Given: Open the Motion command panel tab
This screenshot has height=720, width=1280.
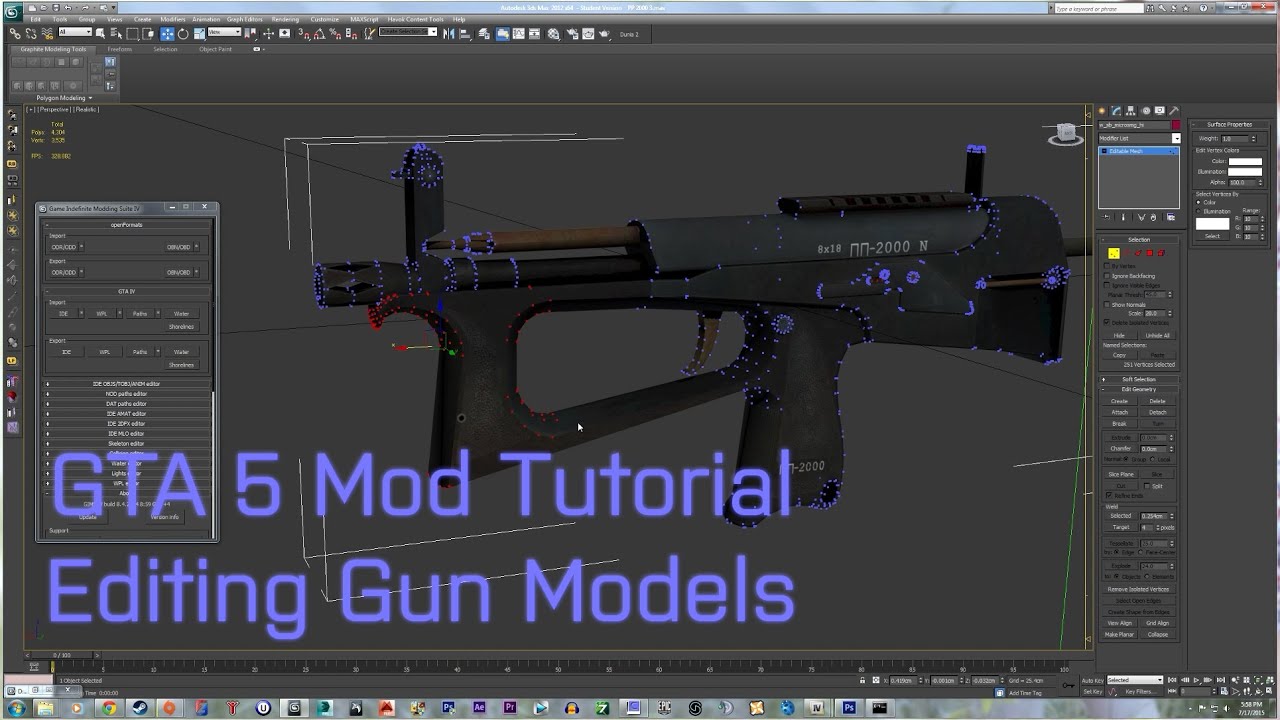Looking at the screenshot, I should click(x=1146, y=110).
